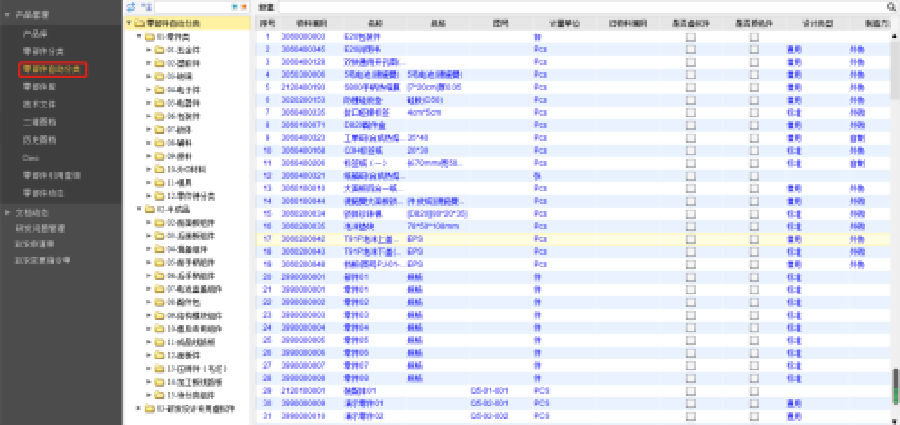Click the folder icon of root 零部件自由分类
Image resolution: width=900 pixels, height=425 pixels.
[x=139, y=24]
